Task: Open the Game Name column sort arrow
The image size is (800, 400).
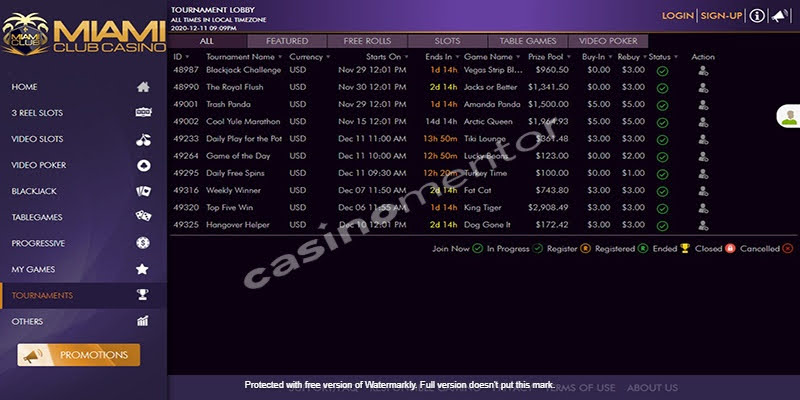Action: (x=518, y=57)
